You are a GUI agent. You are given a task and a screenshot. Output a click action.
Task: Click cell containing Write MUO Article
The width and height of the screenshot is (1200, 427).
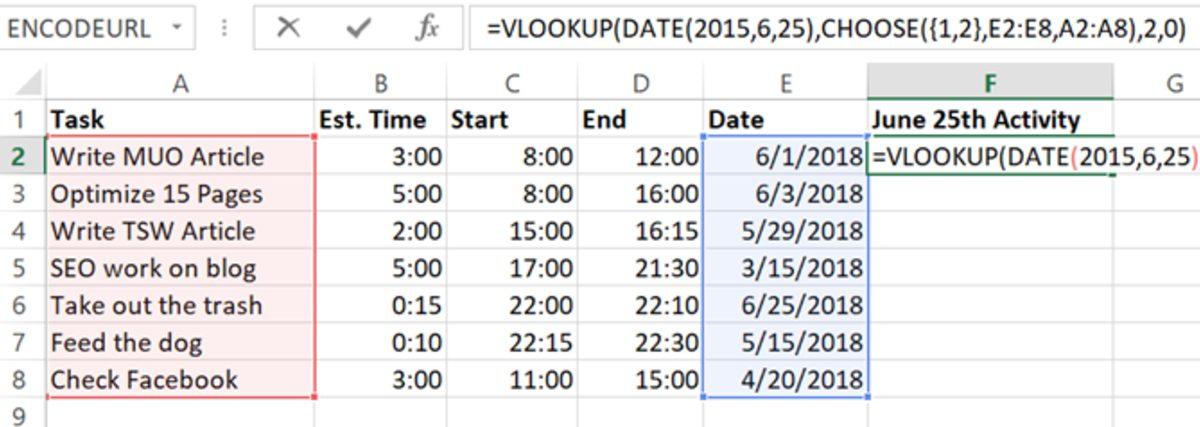(x=180, y=157)
